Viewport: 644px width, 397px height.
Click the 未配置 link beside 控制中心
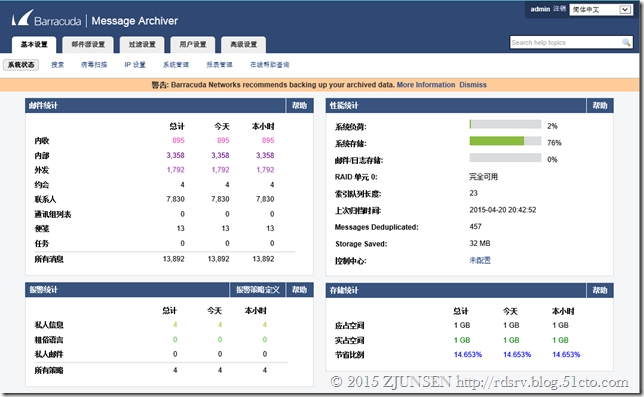point(480,260)
